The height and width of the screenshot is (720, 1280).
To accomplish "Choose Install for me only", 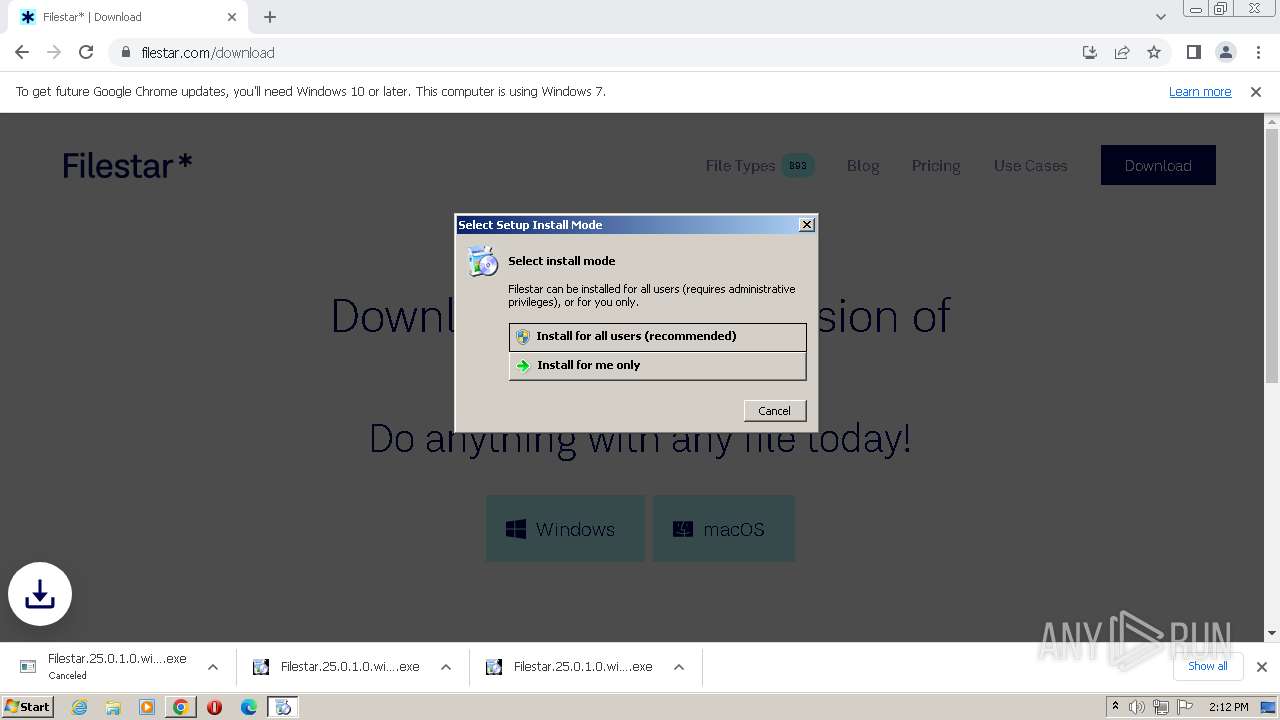I will [x=657, y=366].
